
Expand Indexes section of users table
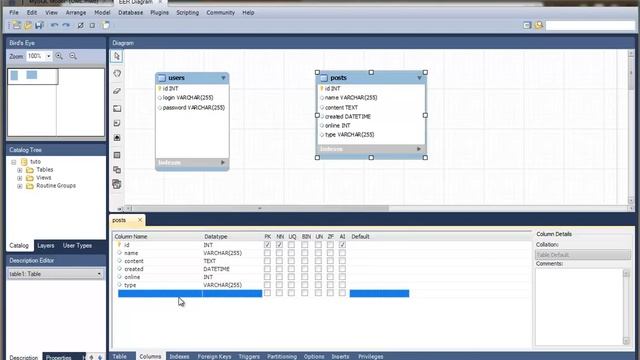(x=223, y=162)
